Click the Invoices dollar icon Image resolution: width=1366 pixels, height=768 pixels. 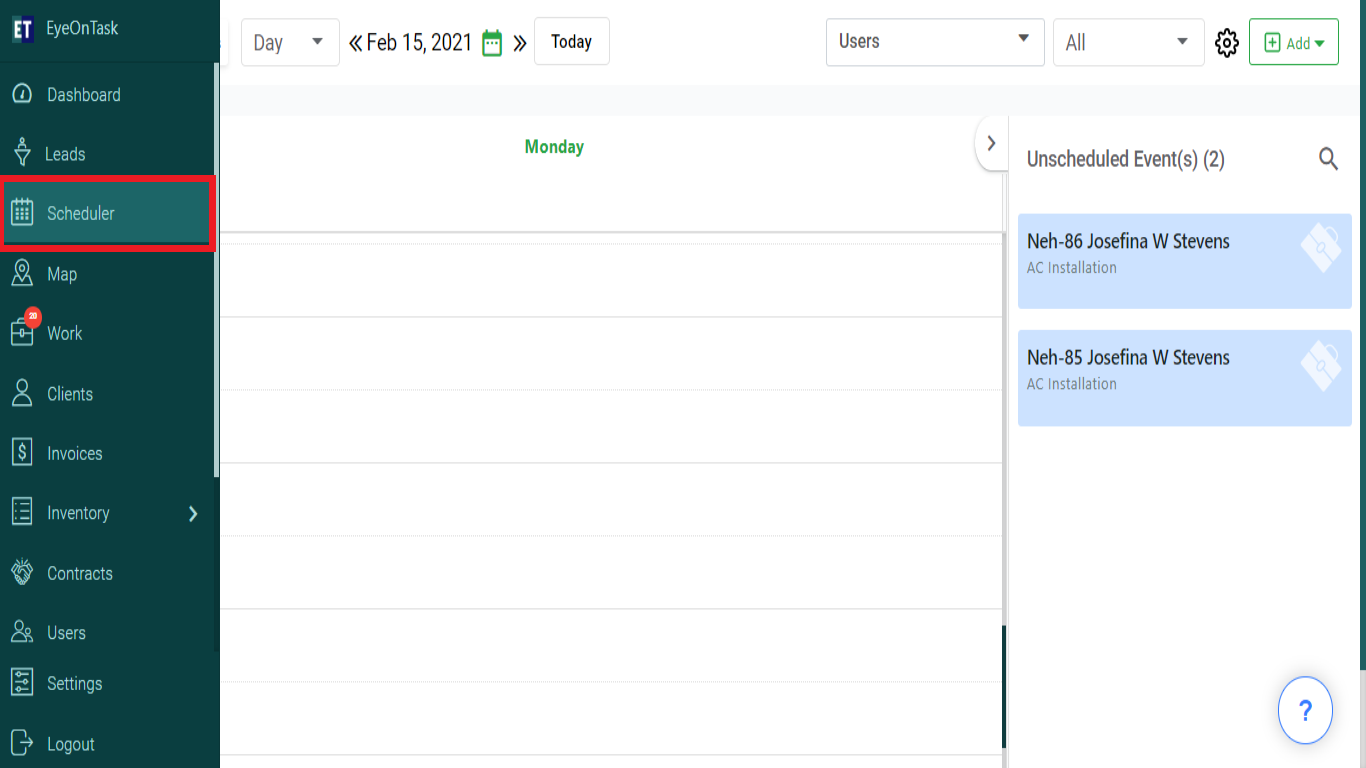point(22,453)
